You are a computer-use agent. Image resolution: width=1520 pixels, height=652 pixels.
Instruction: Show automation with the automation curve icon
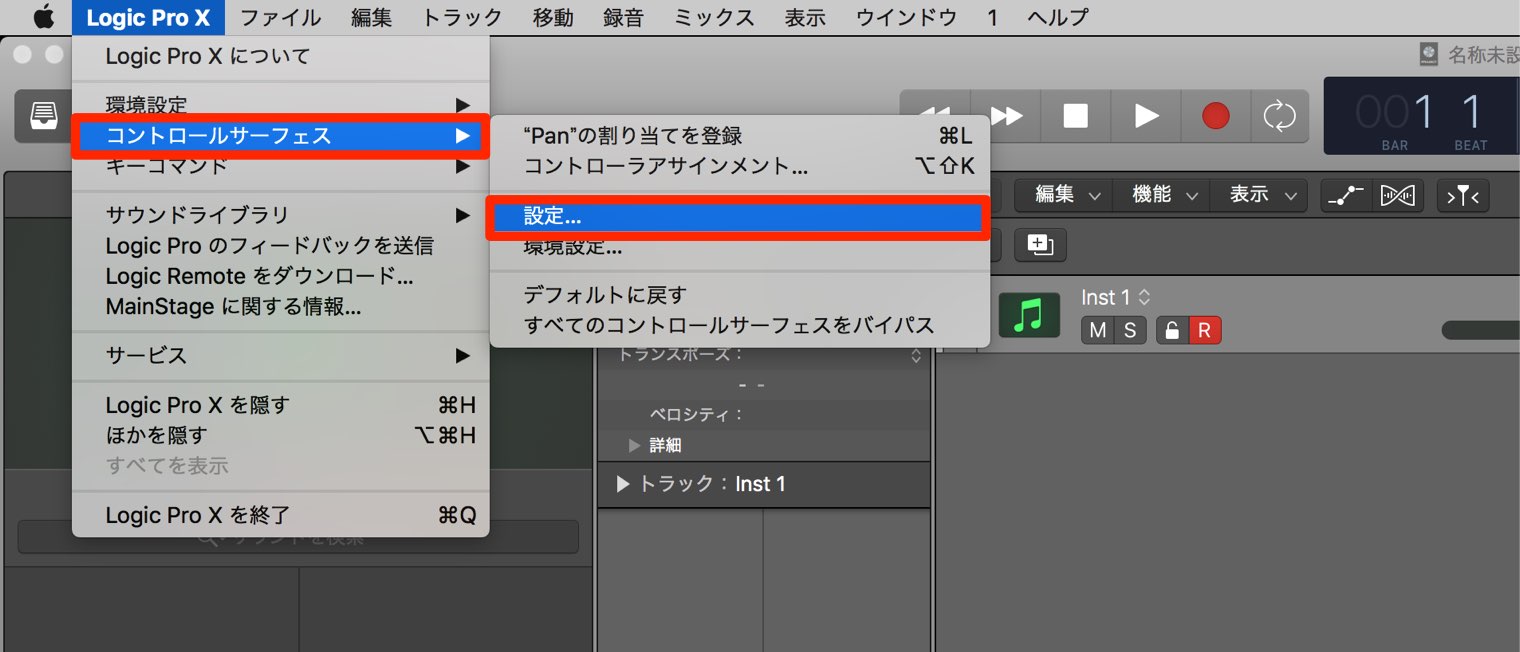pos(1345,196)
